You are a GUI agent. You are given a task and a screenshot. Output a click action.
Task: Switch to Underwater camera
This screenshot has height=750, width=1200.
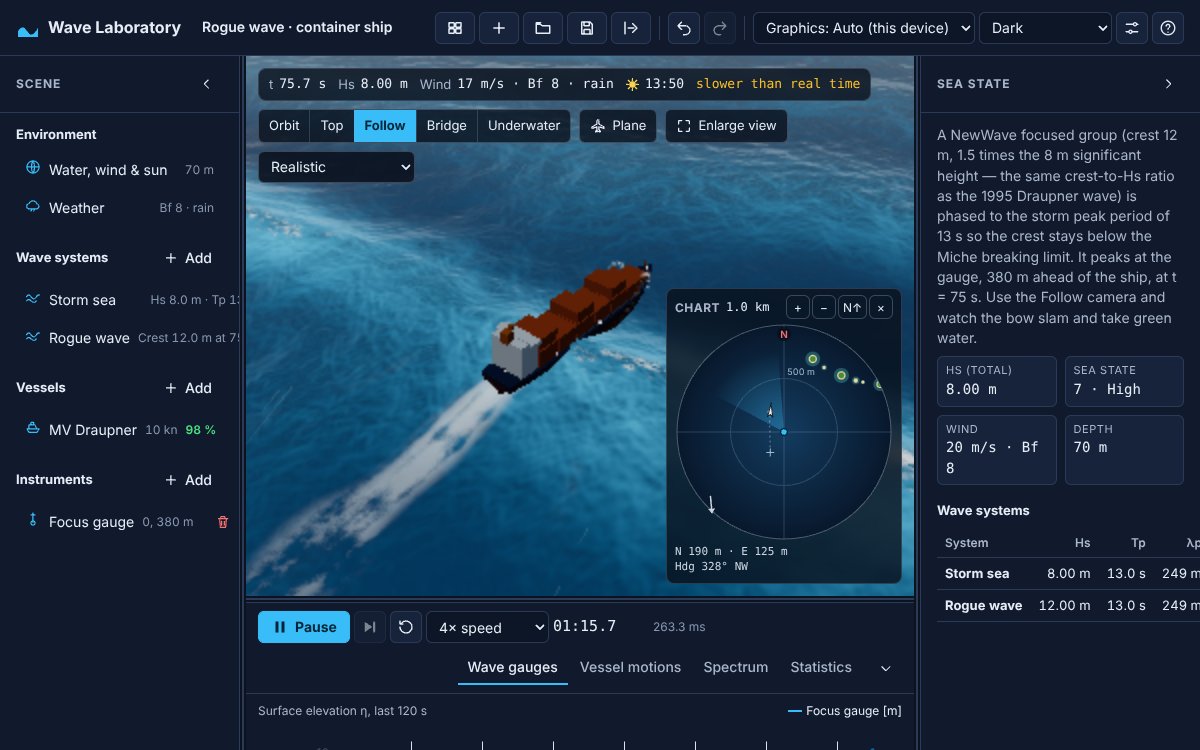(524, 126)
